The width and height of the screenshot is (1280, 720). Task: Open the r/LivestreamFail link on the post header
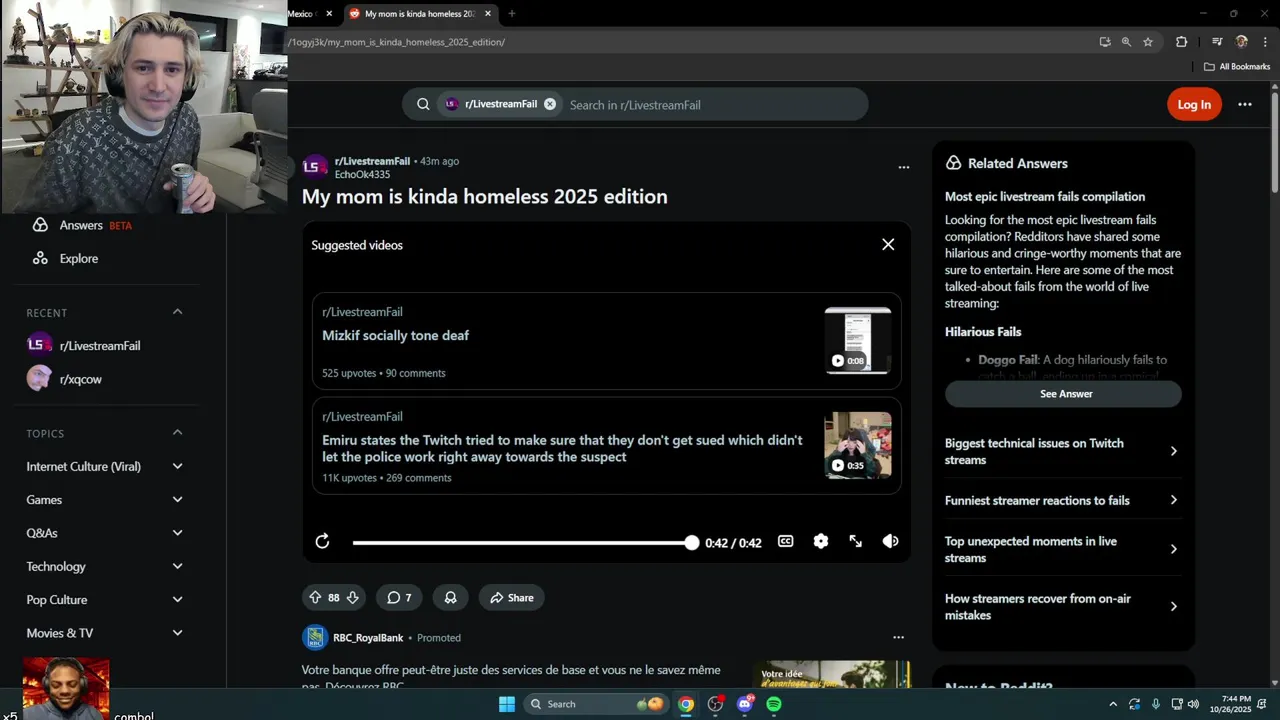pos(372,161)
